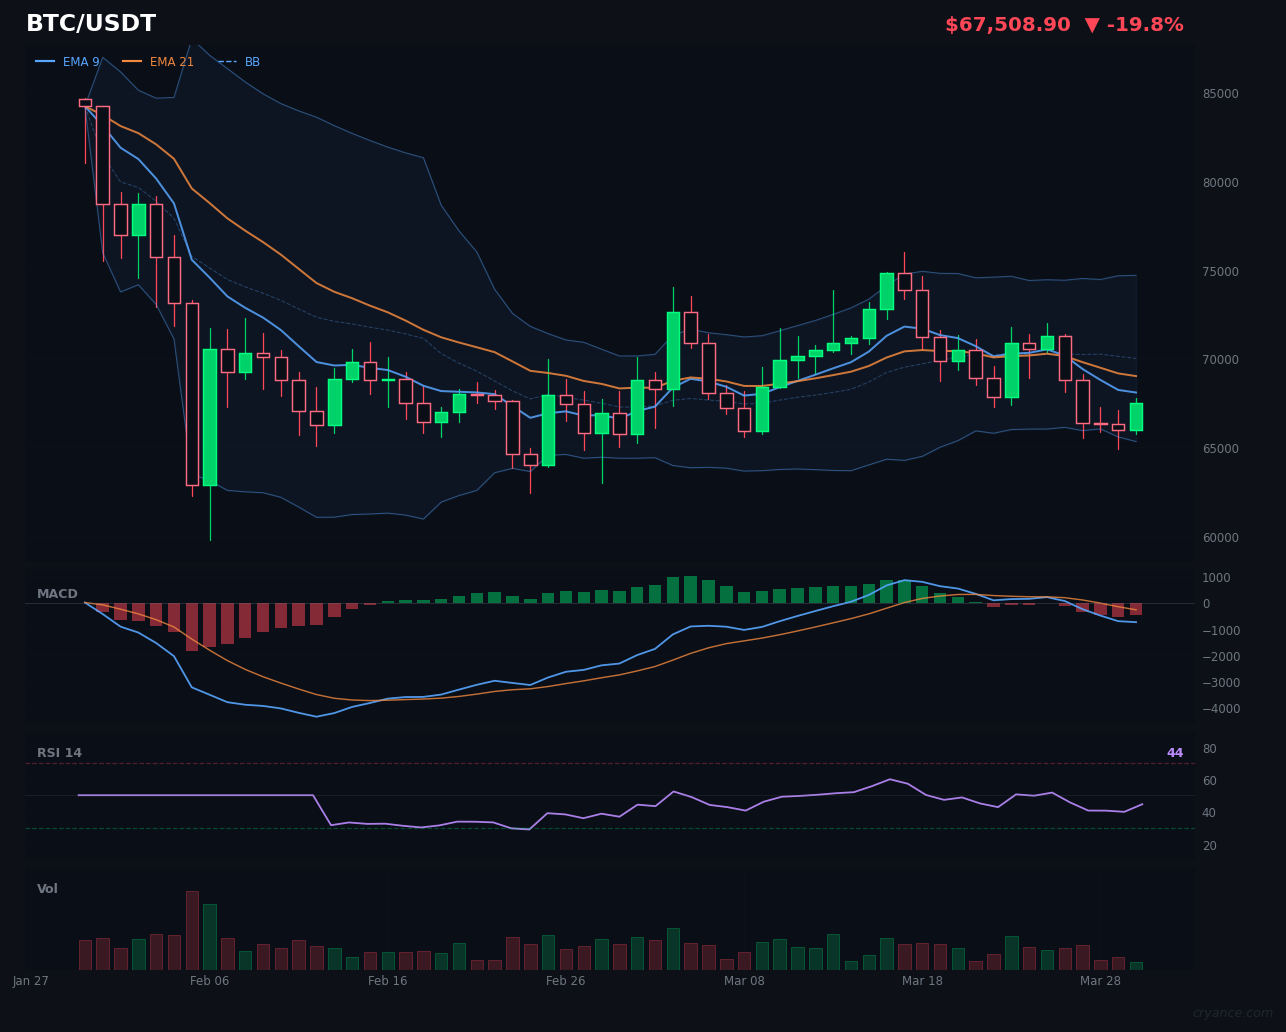Click the orange EMA 21 line swatch icon
The image size is (1286, 1032).
(x=133, y=61)
